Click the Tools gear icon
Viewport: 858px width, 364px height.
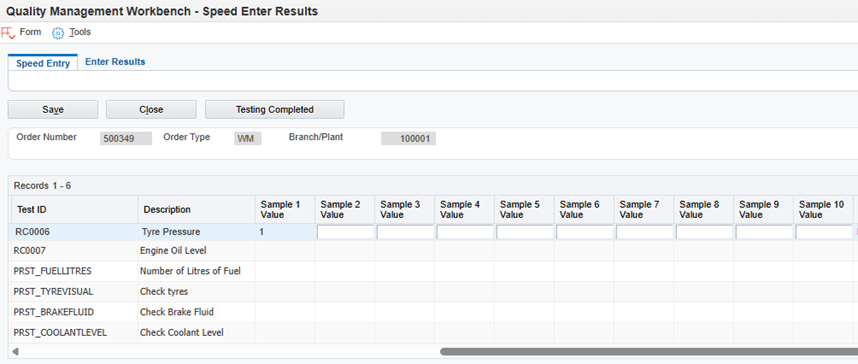pos(58,33)
